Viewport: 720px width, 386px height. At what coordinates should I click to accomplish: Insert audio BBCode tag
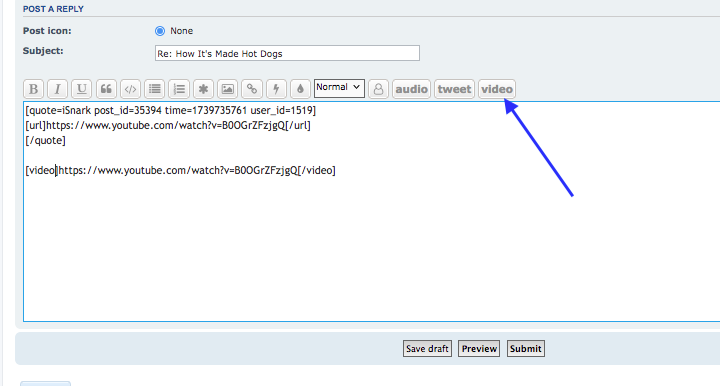coord(411,89)
